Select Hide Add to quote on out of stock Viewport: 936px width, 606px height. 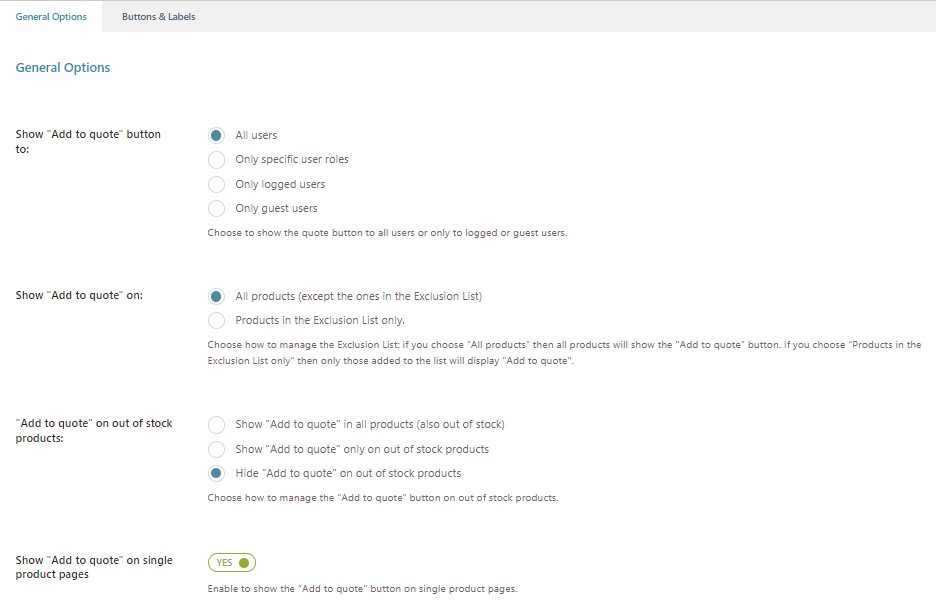click(x=216, y=473)
